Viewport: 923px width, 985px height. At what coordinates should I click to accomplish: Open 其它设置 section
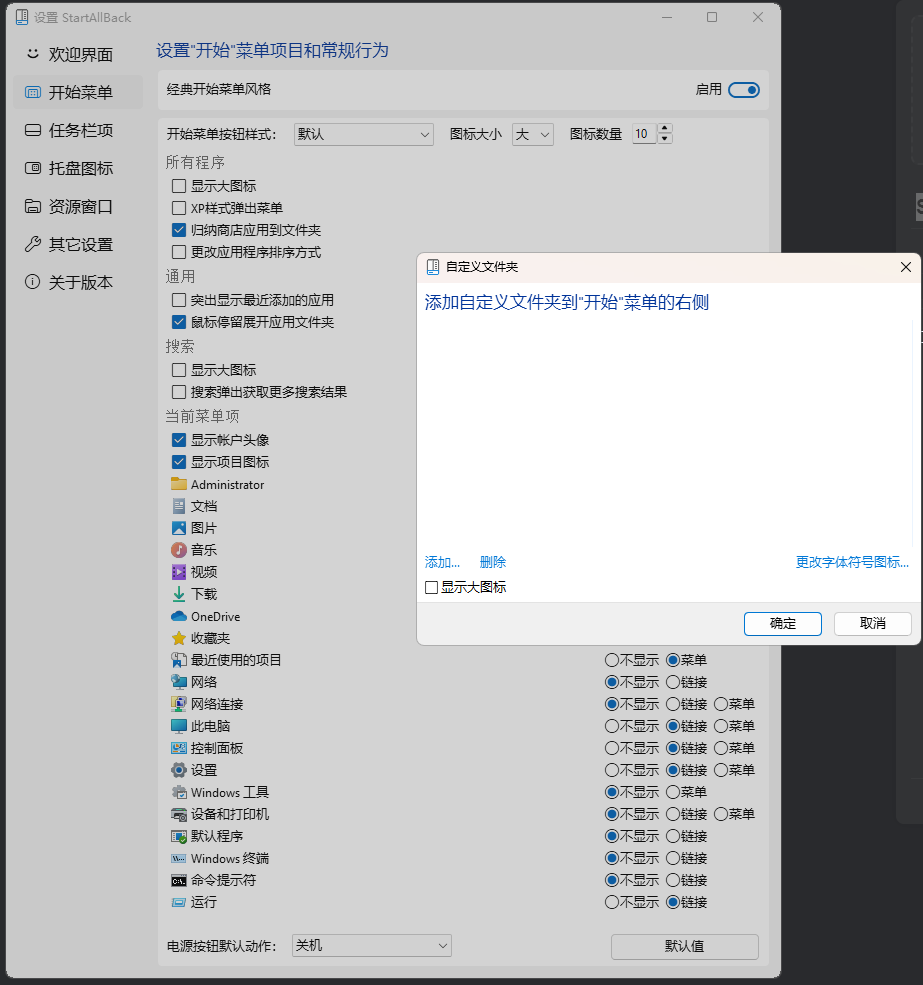pos(79,244)
